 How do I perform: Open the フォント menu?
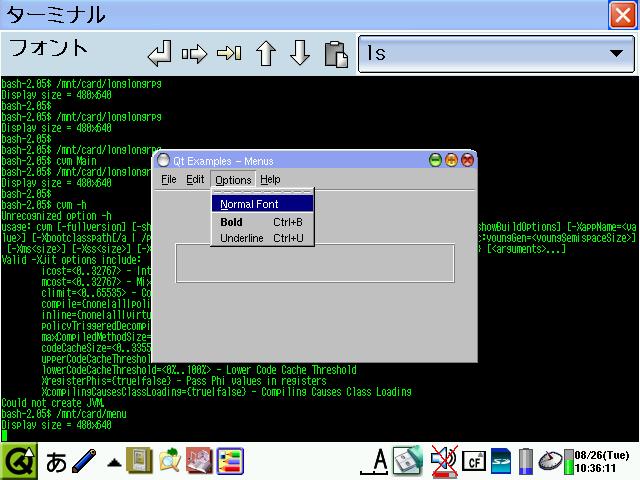click(48, 48)
